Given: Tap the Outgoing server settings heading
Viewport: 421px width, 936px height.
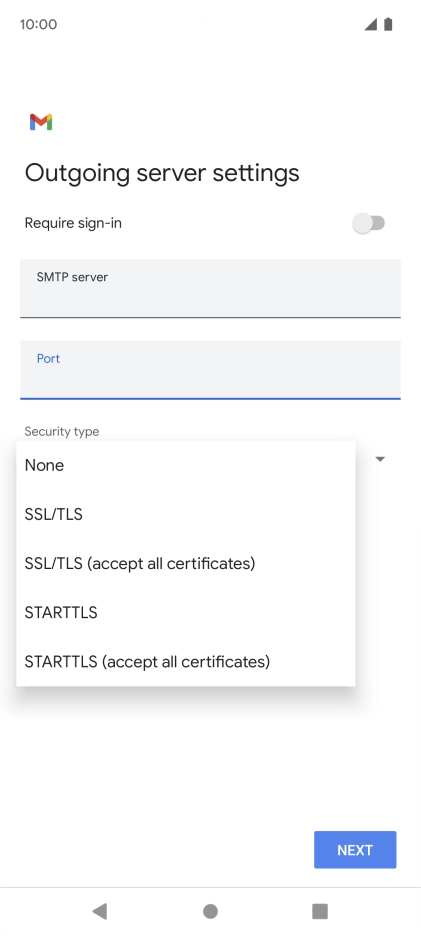Looking at the screenshot, I should (162, 173).
